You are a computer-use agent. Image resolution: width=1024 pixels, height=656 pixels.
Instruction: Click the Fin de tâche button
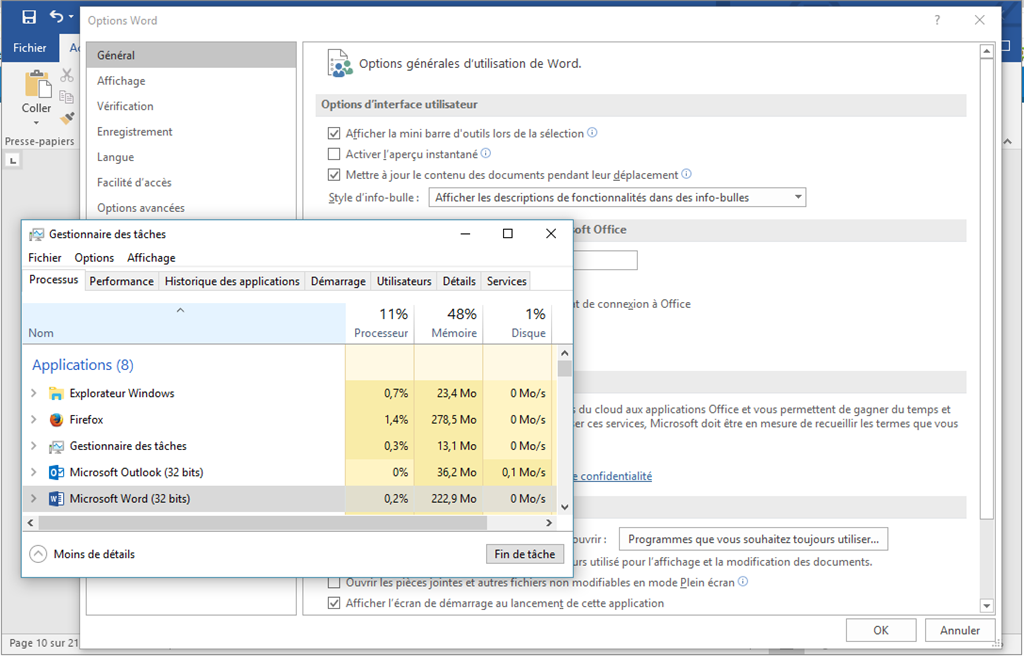[524, 554]
